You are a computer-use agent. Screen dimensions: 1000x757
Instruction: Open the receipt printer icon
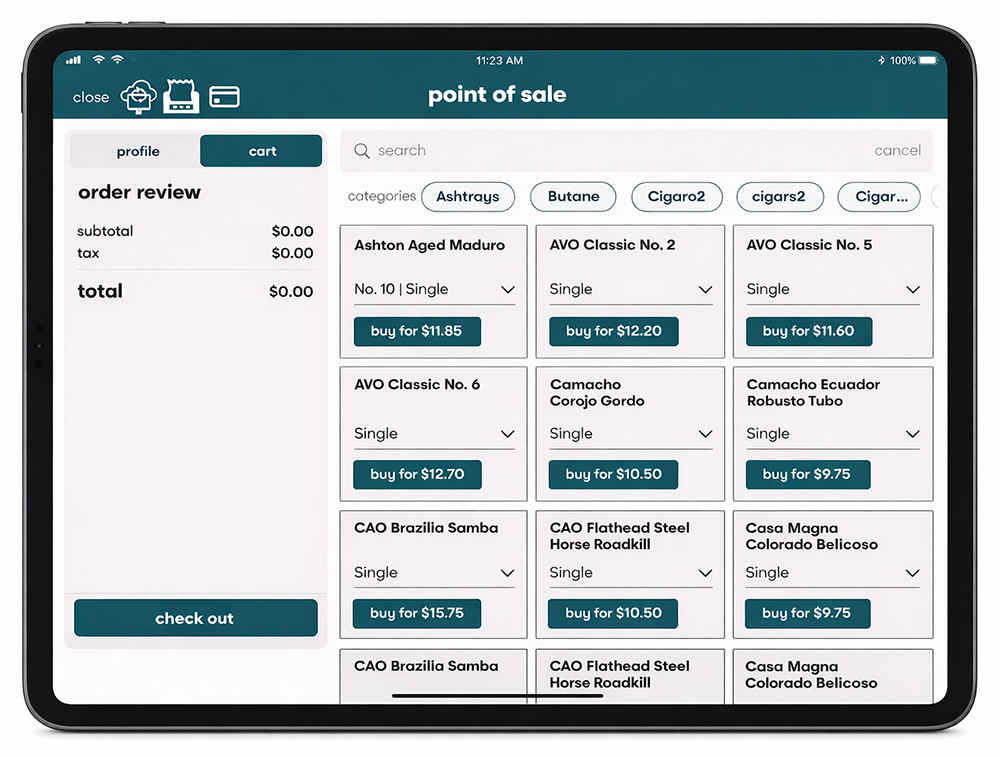point(181,96)
